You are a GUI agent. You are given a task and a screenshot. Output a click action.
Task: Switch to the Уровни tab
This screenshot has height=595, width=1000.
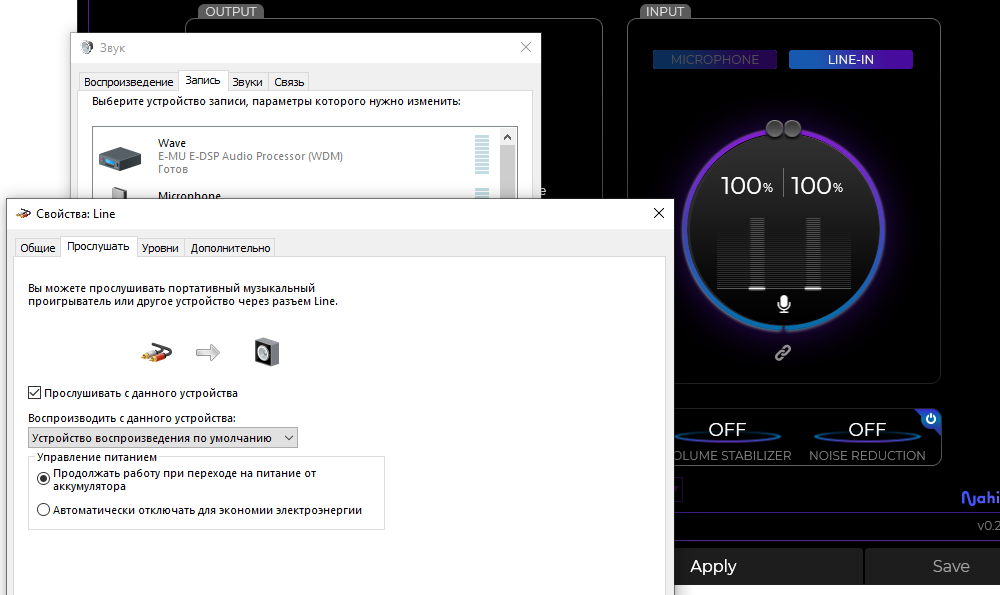point(160,248)
